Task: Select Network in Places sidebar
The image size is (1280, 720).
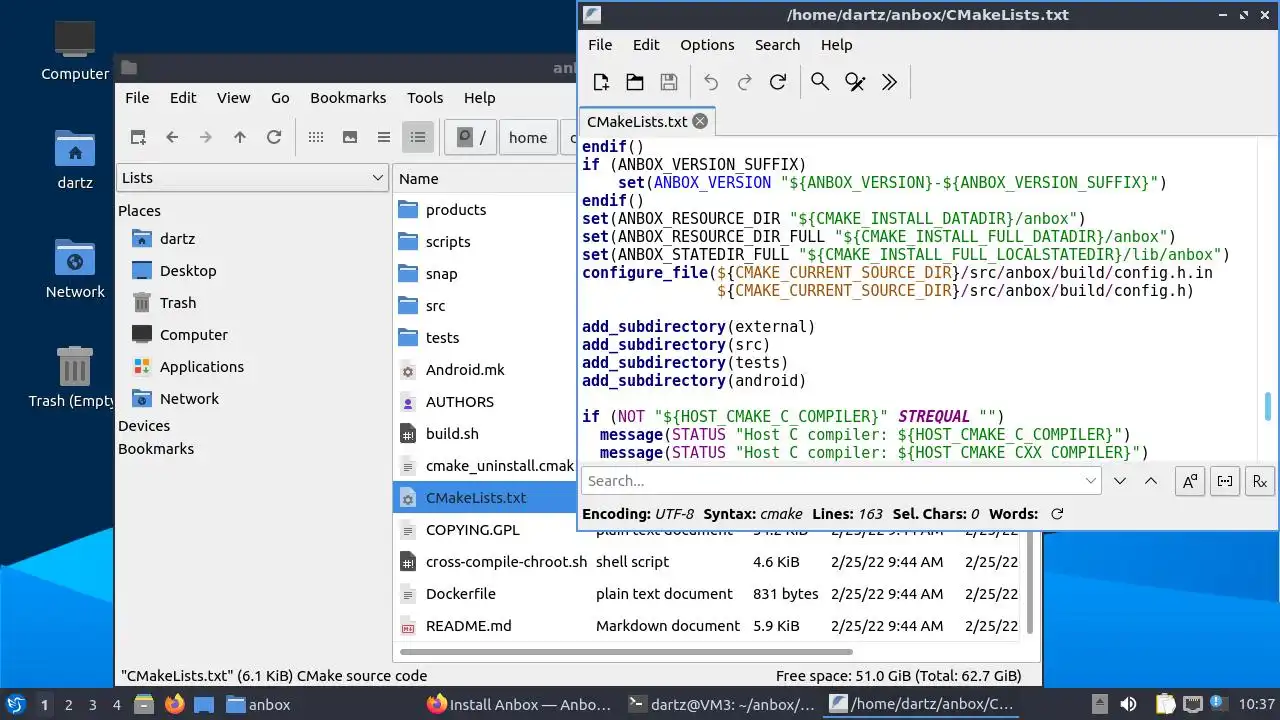Action: (189, 399)
